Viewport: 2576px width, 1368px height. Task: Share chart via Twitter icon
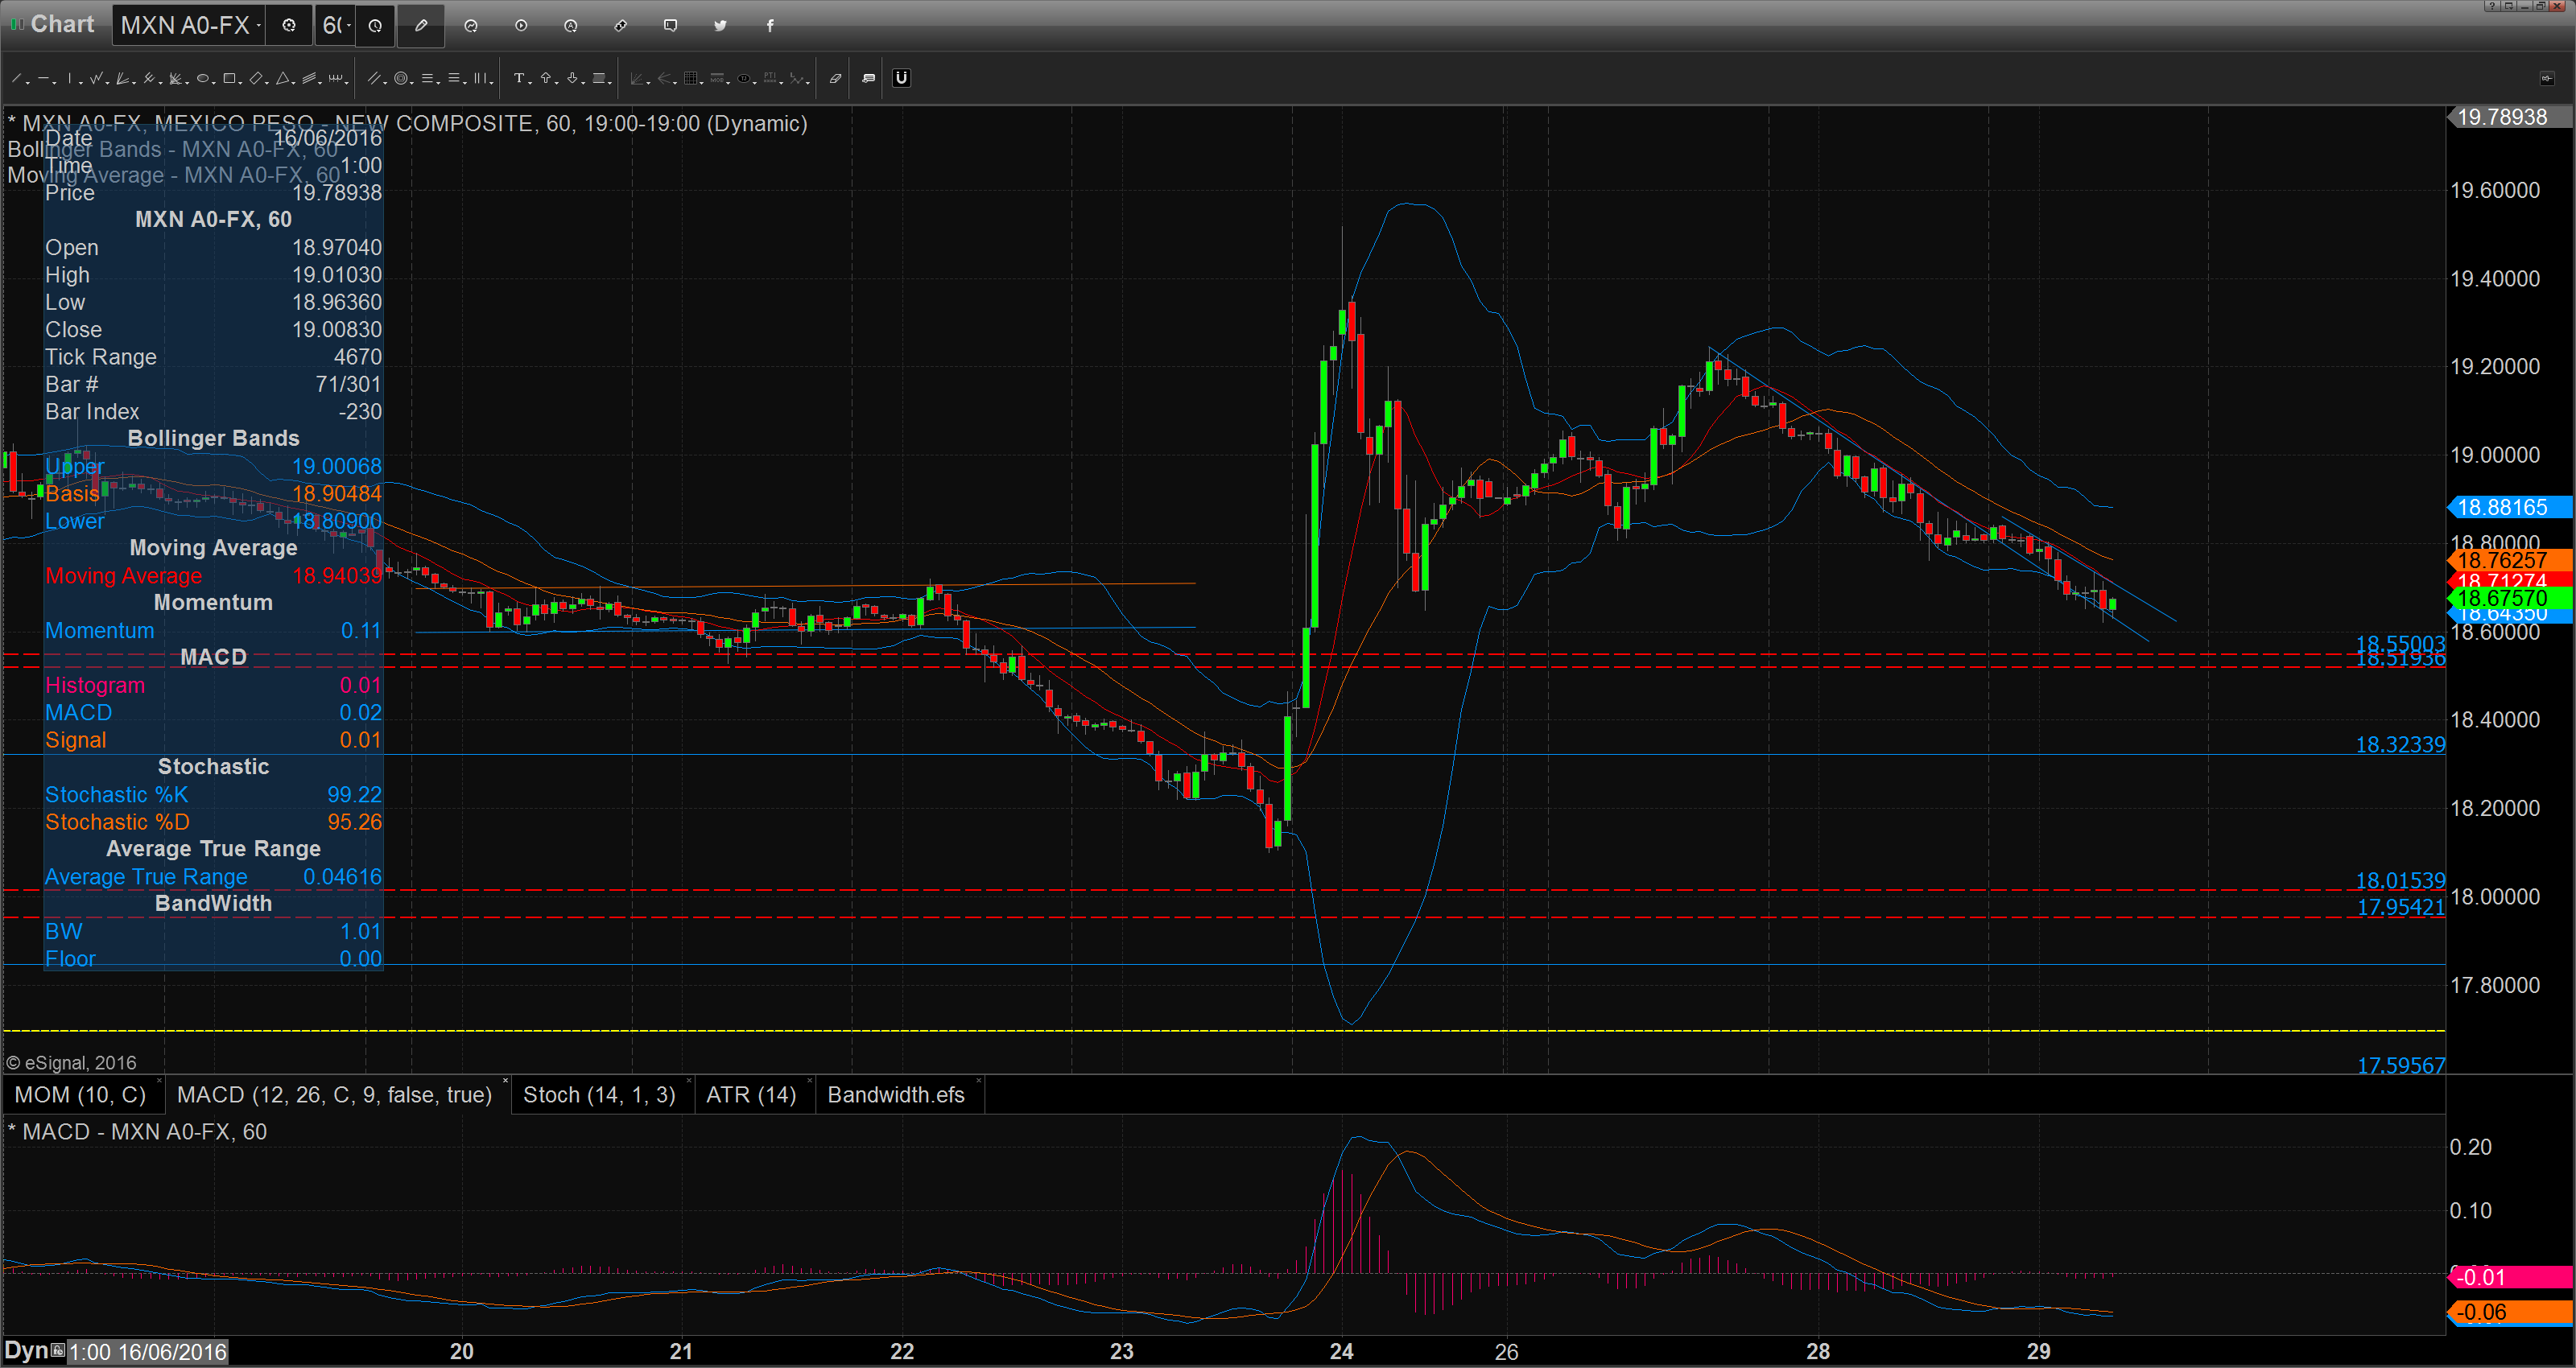click(720, 26)
